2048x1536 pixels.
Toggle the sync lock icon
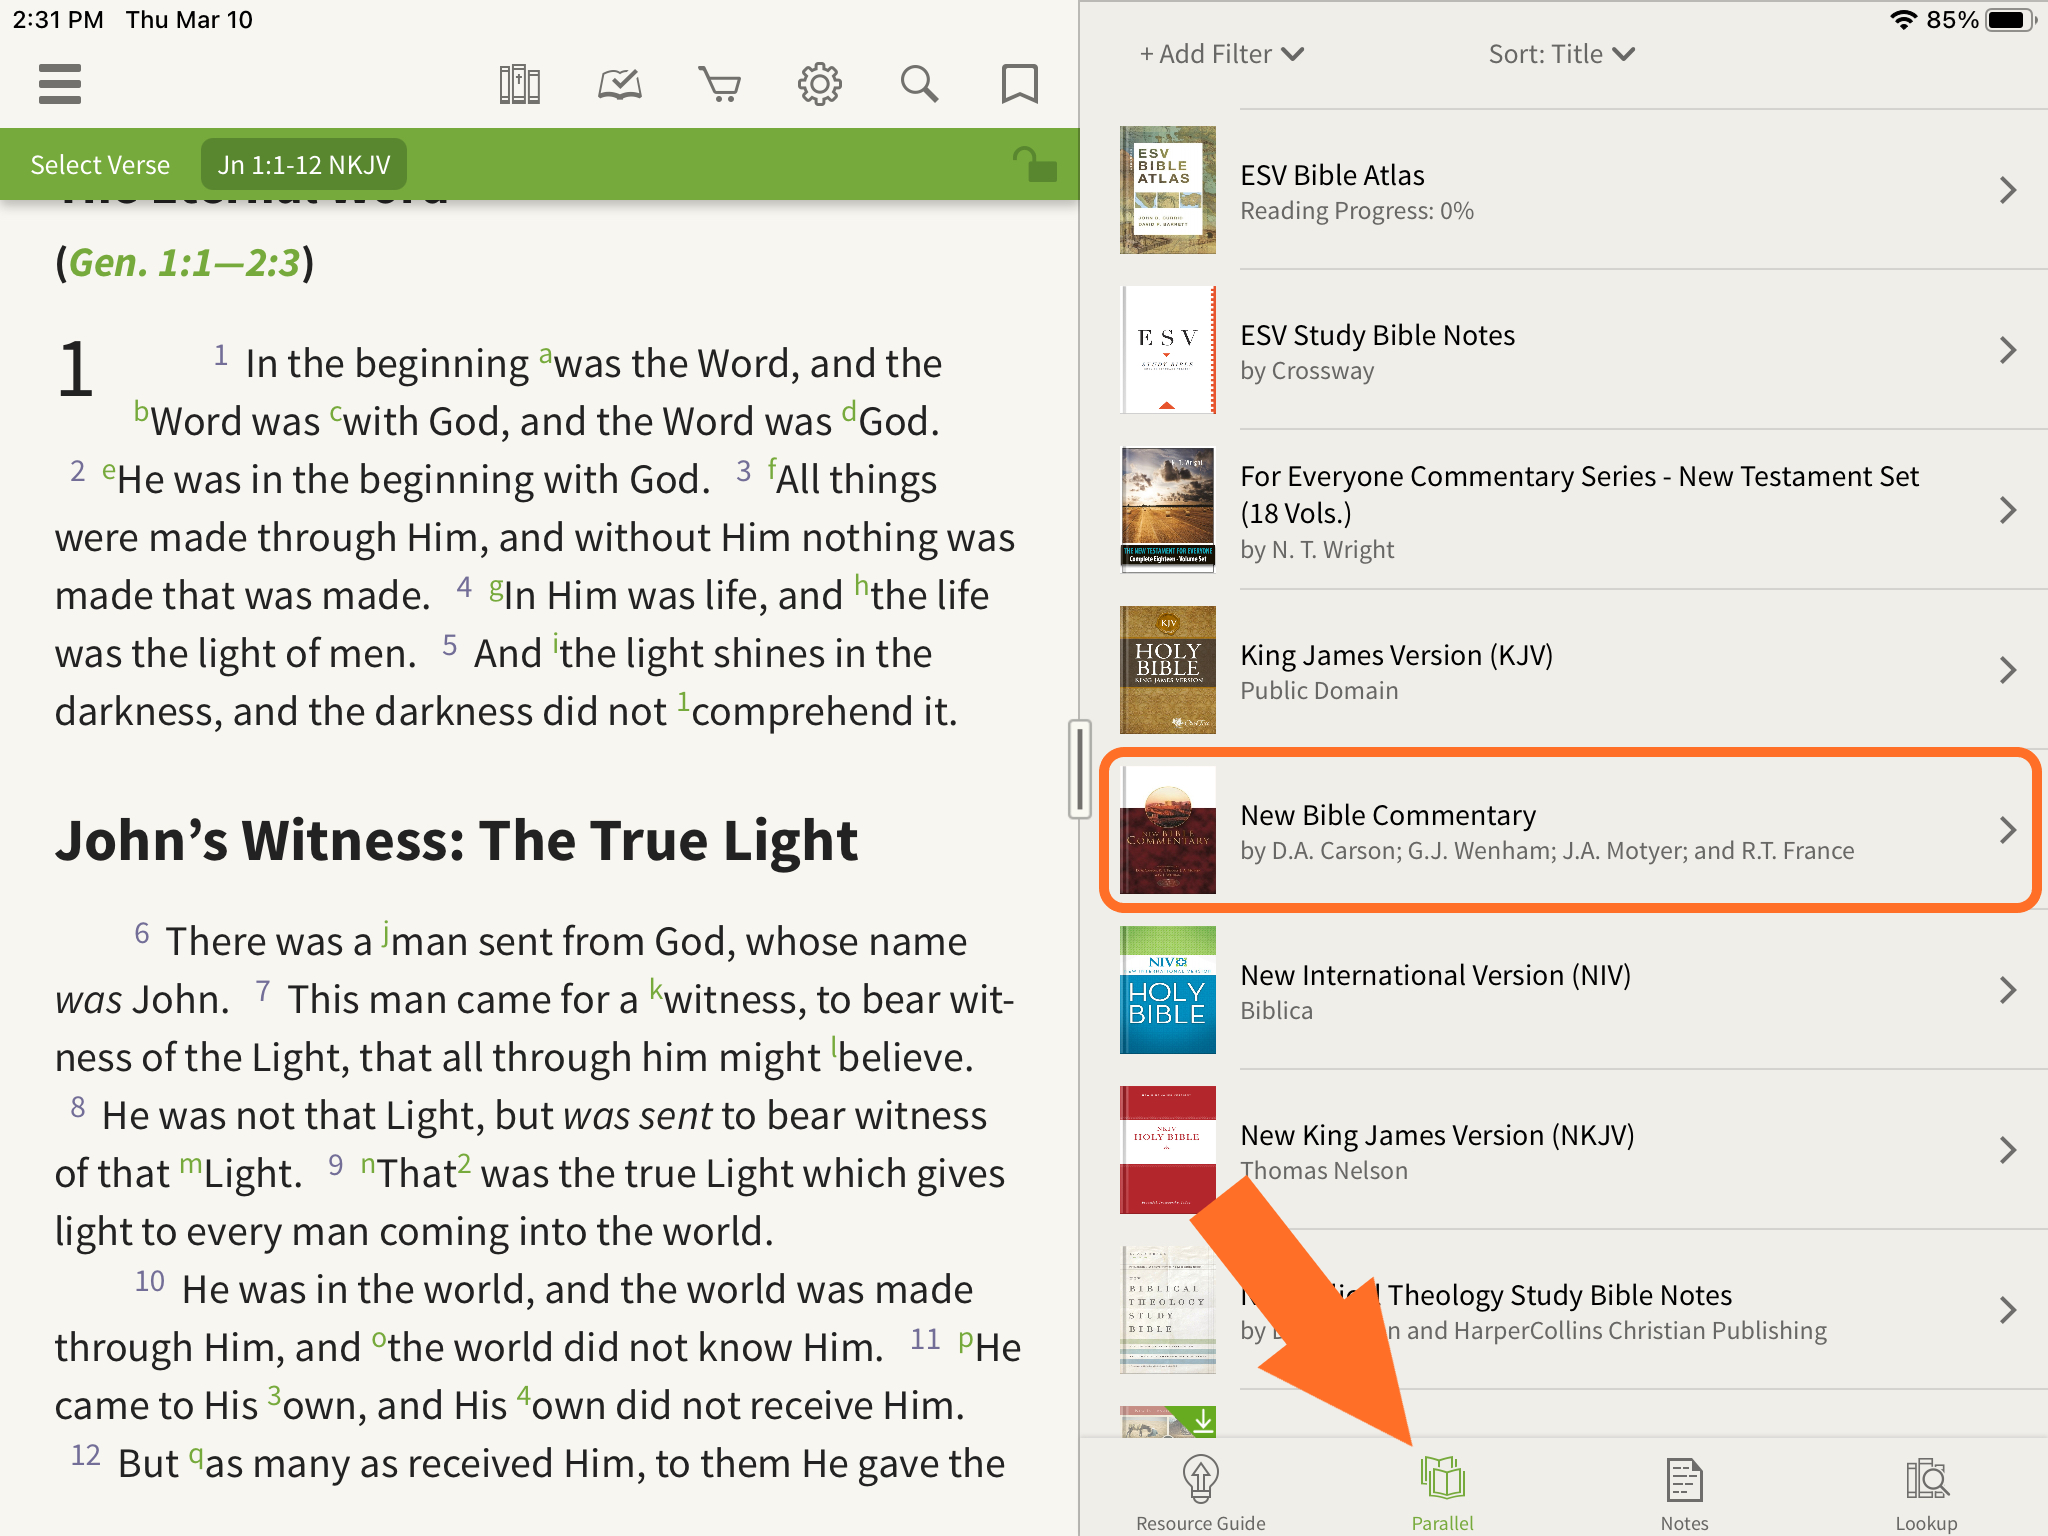1035,164
